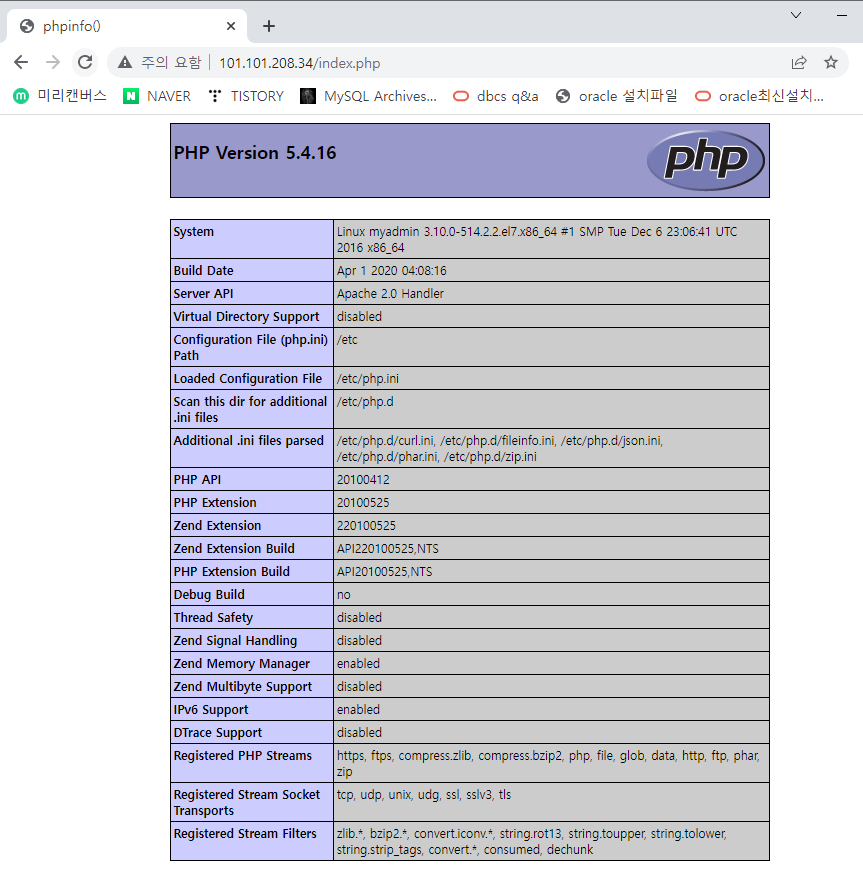Click the PHP Extension value 20100525

pyautogui.click(x=363, y=503)
